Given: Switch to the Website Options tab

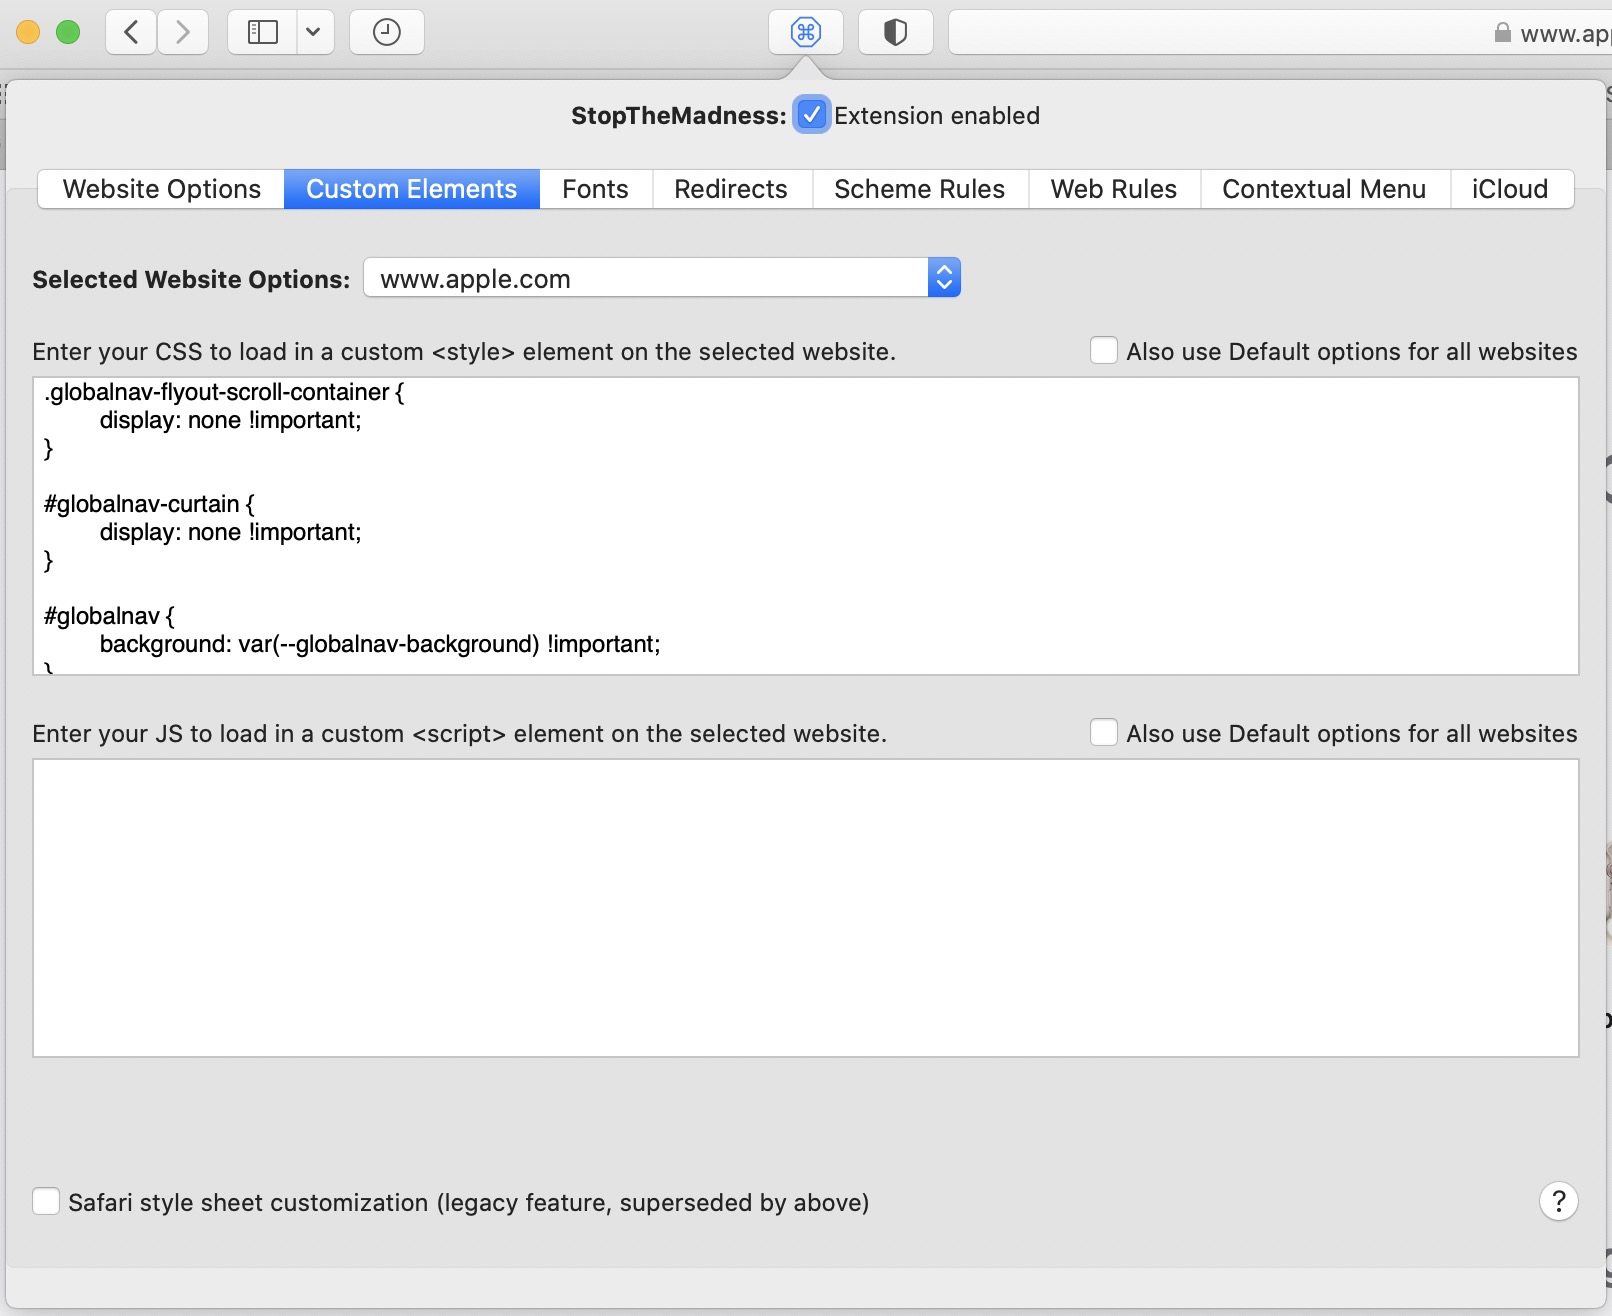Looking at the screenshot, I should pyautogui.click(x=161, y=189).
